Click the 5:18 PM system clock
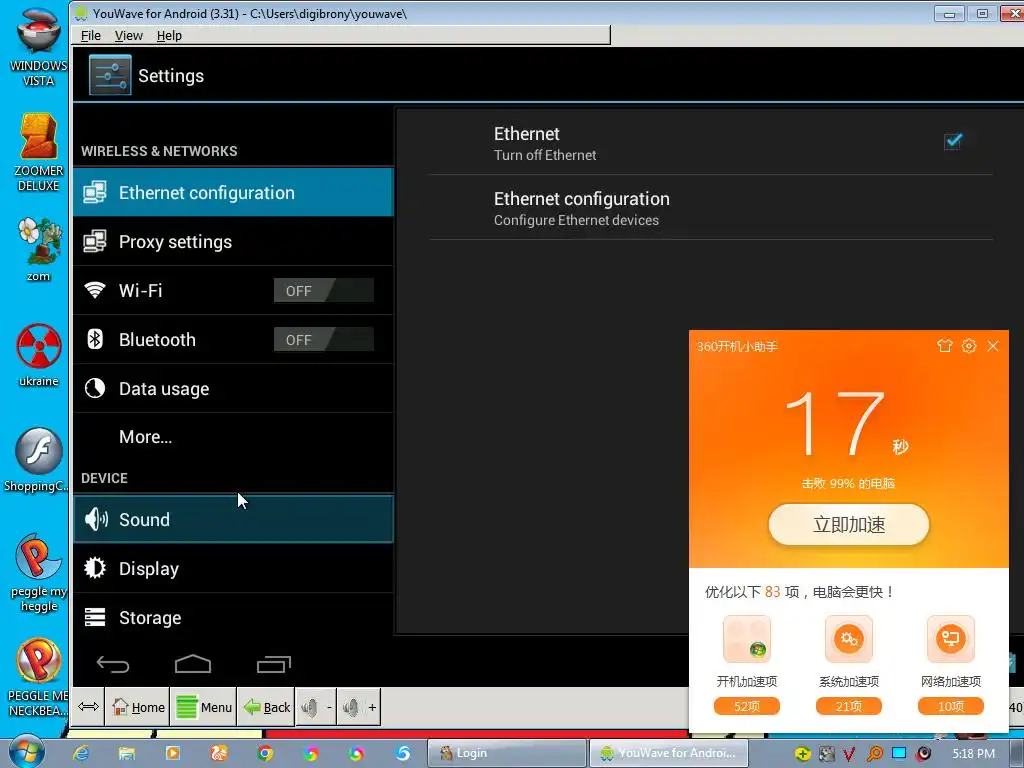Image resolution: width=1024 pixels, height=768 pixels. (x=973, y=753)
